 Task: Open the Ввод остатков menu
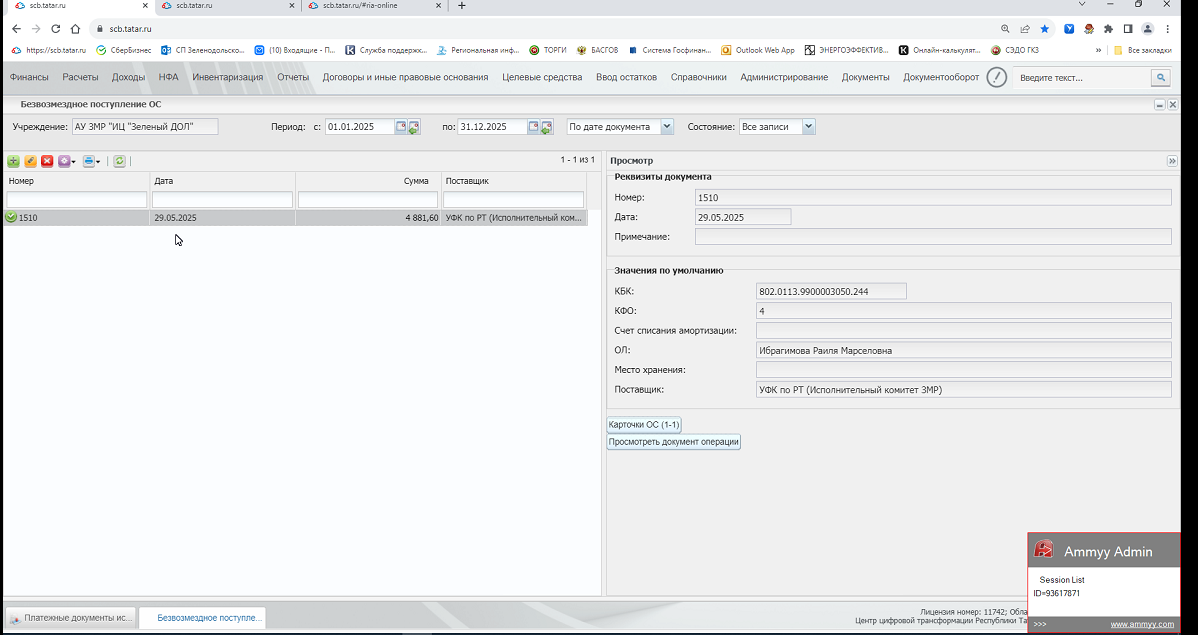point(627,77)
